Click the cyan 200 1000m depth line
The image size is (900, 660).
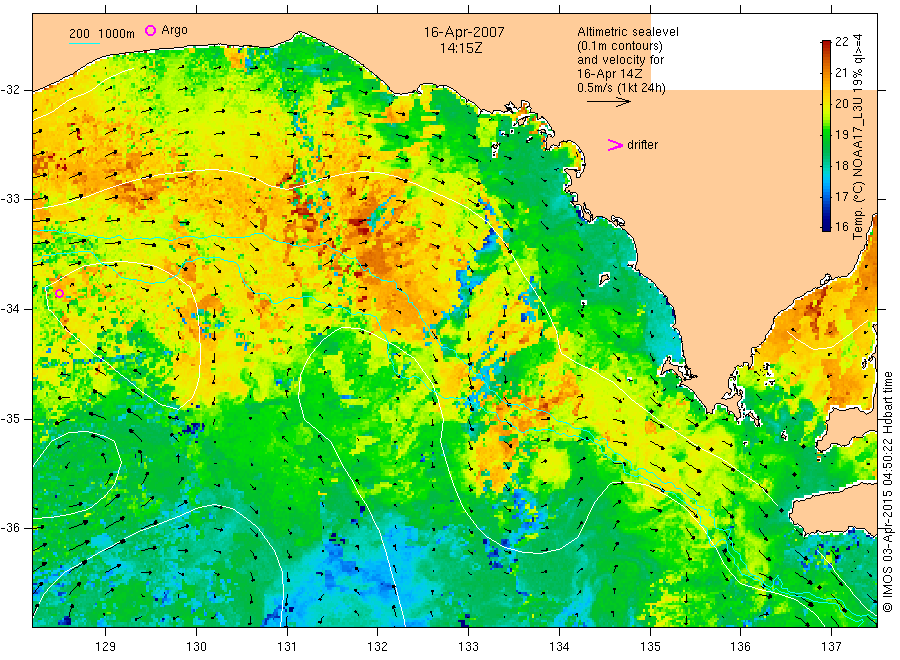(84, 42)
